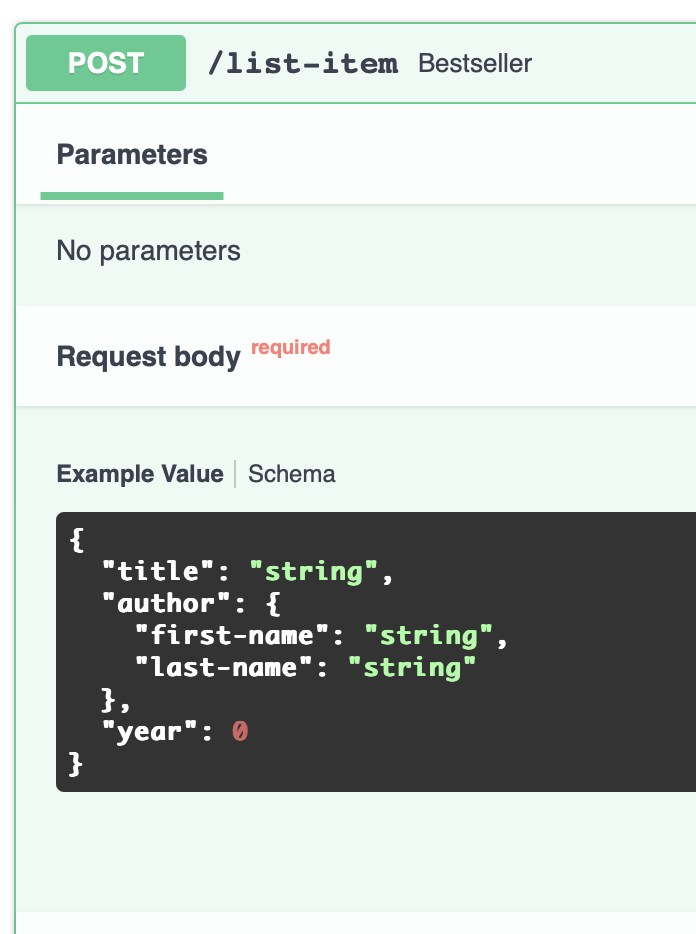Click the No parameters message
This screenshot has height=934, width=696.
click(x=148, y=251)
